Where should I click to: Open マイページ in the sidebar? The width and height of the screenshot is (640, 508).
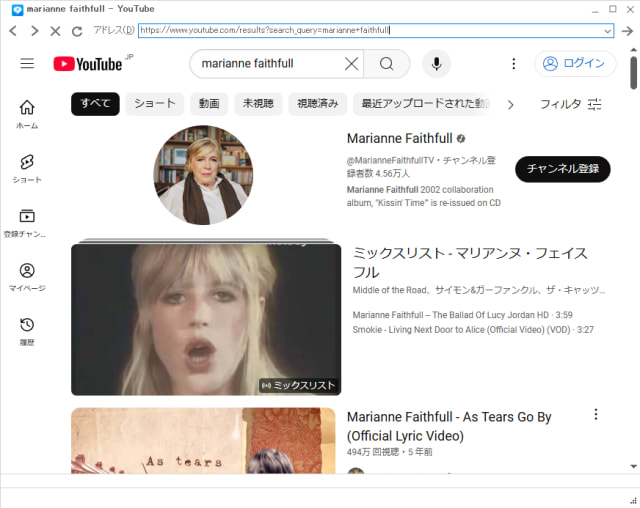pyautogui.click(x=27, y=277)
